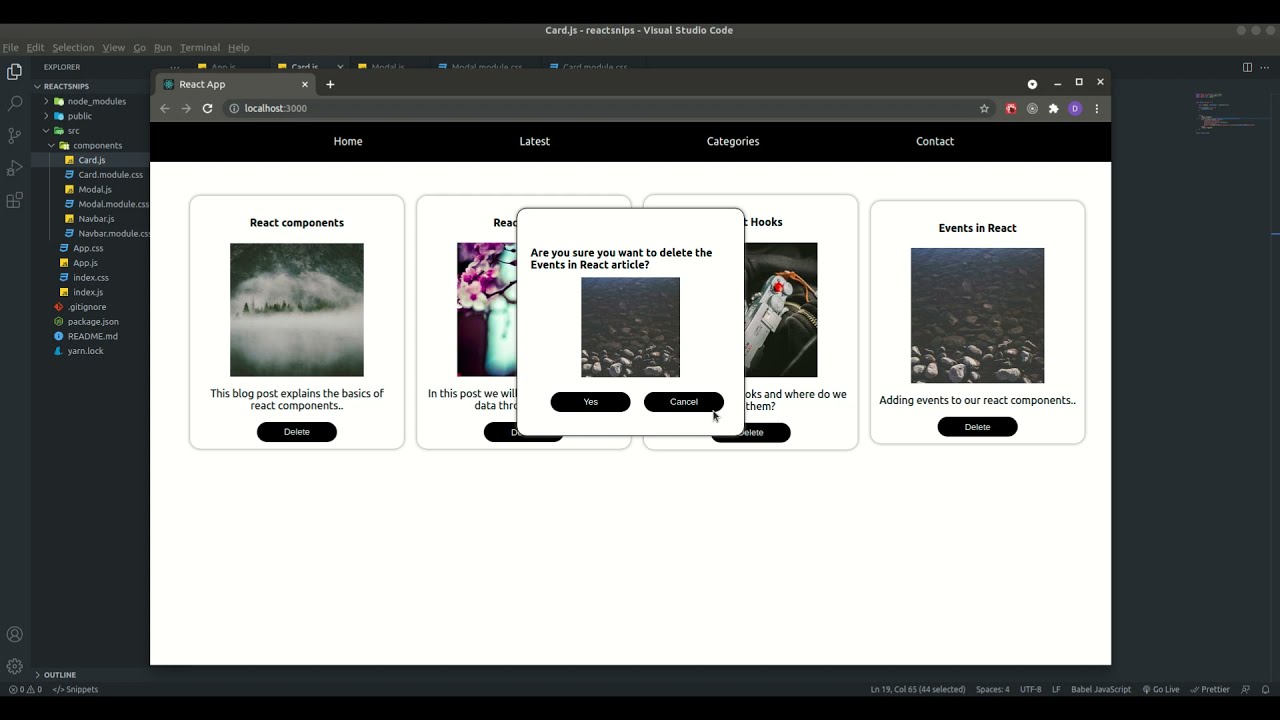Open the Selection menu in VS Code
This screenshot has height=720, width=1280.
pyautogui.click(x=73, y=47)
